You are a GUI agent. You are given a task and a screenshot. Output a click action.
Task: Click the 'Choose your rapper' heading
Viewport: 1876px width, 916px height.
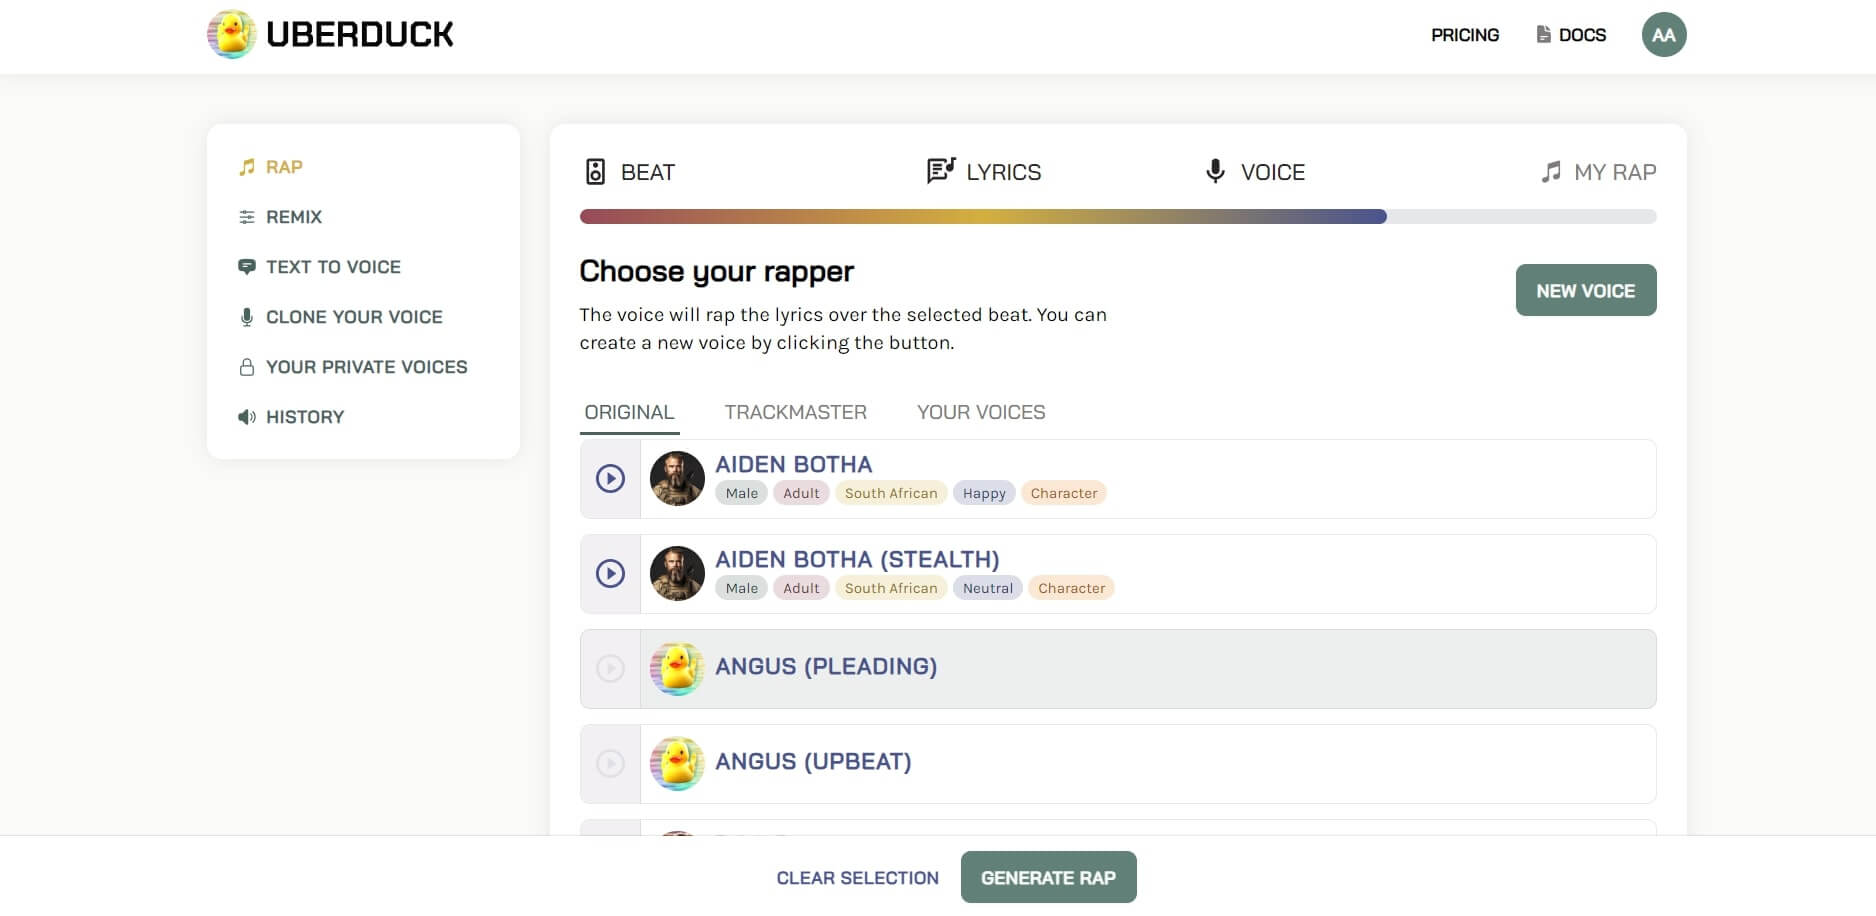click(717, 272)
